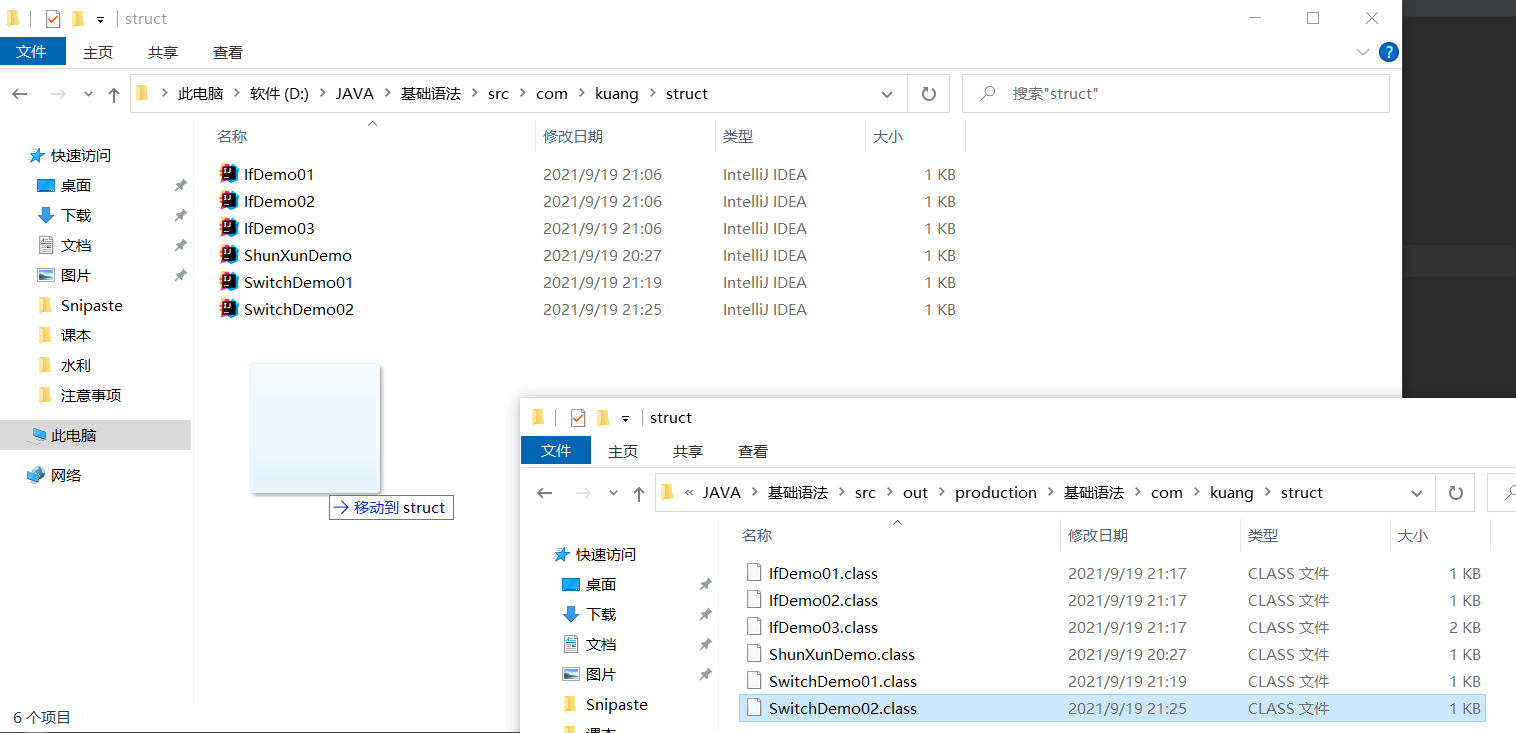
Task: Select SwitchDemo01 file icon in back window
Action: (x=229, y=282)
